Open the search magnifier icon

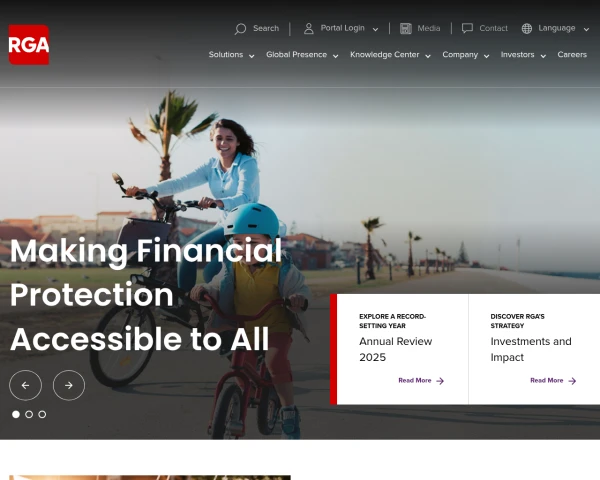[240, 29]
